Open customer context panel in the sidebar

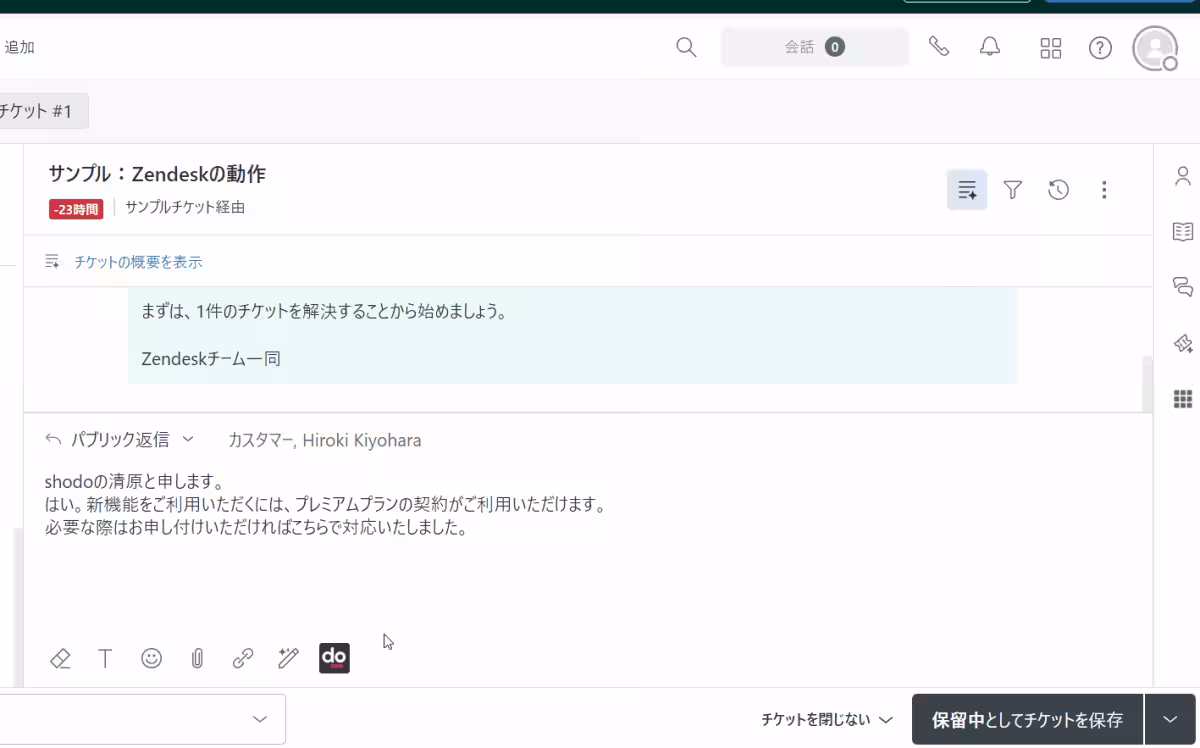tap(1183, 175)
